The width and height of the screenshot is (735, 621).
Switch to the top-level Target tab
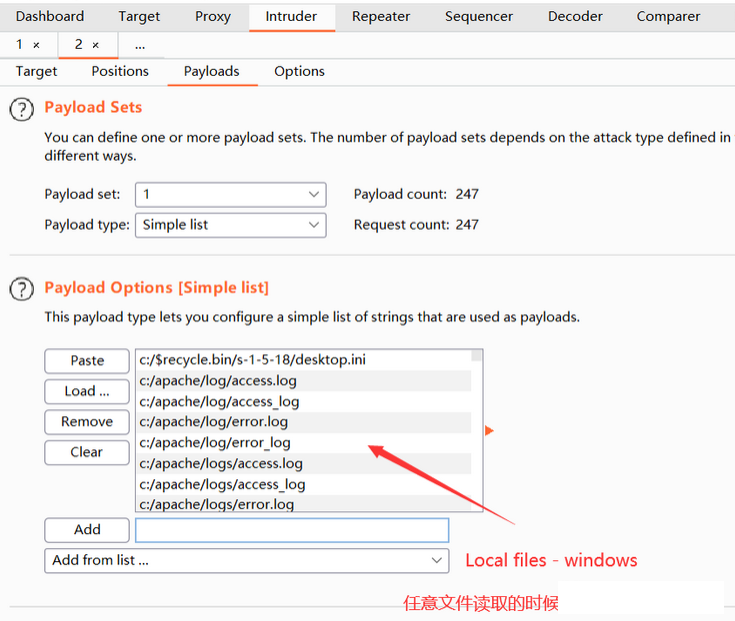[x=139, y=16]
